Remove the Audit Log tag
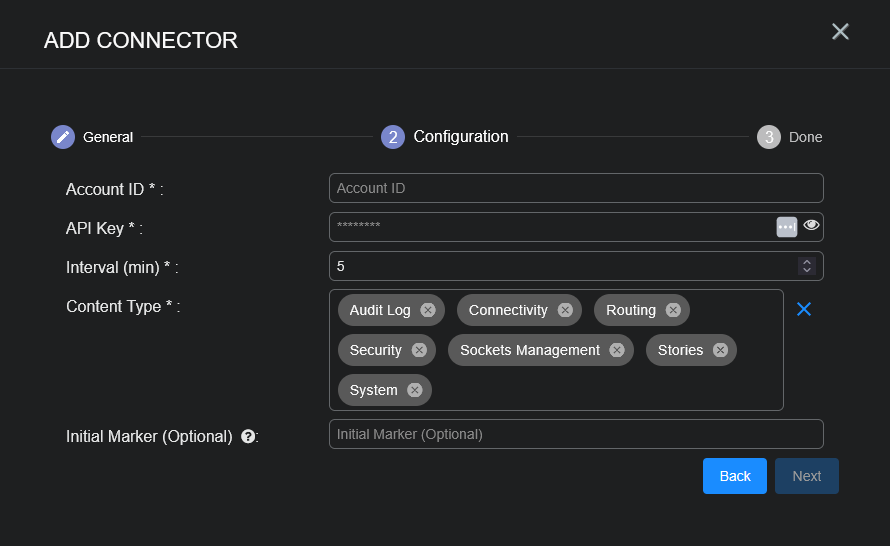 pyautogui.click(x=428, y=310)
